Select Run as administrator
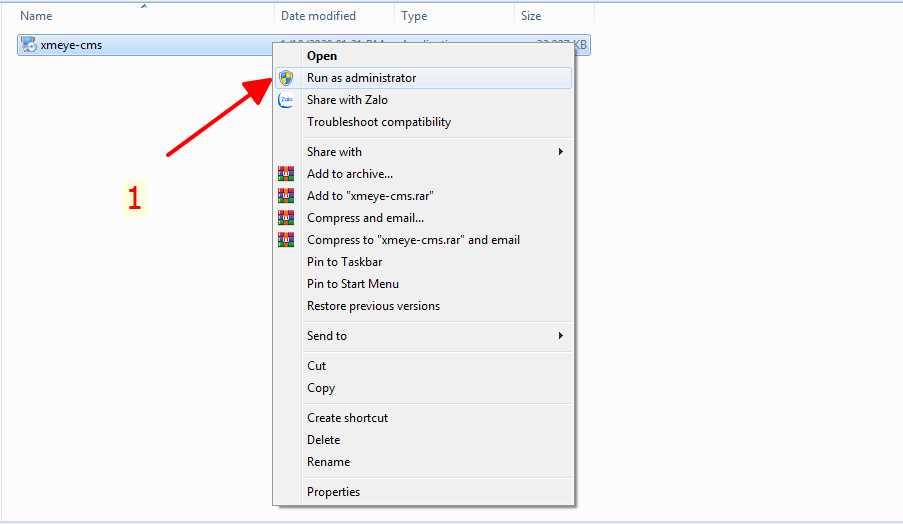The height and width of the screenshot is (524, 903). click(x=423, y=78)
